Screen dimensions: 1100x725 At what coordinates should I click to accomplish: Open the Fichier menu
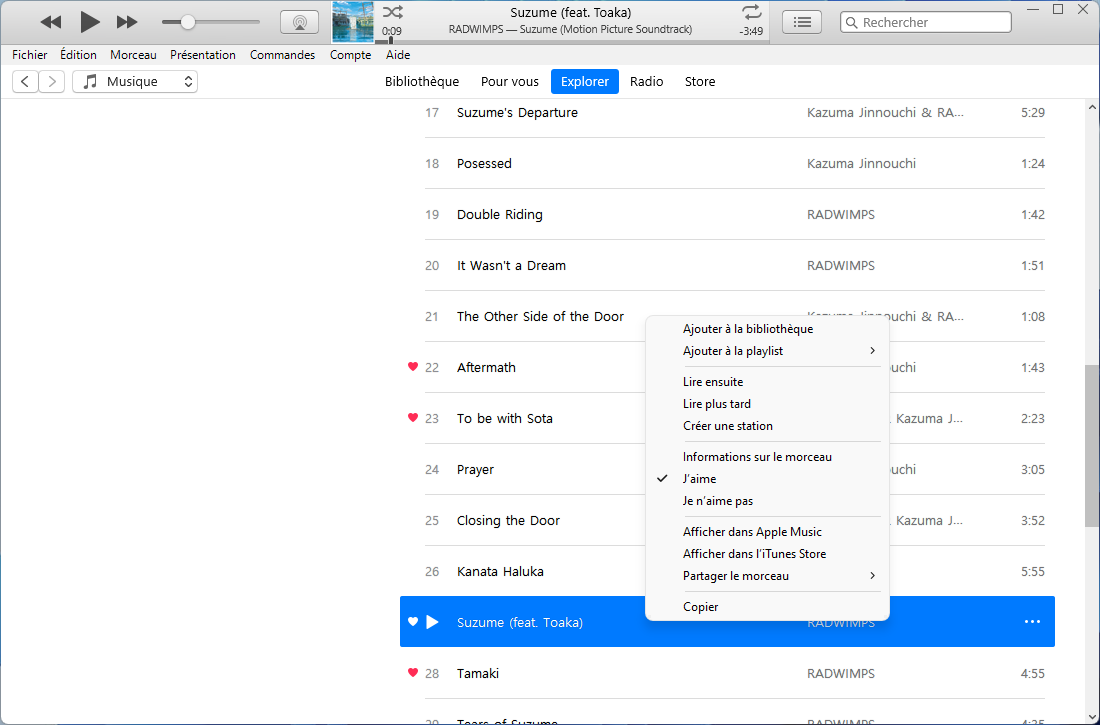pyautogui.click(x=29, y=55)
